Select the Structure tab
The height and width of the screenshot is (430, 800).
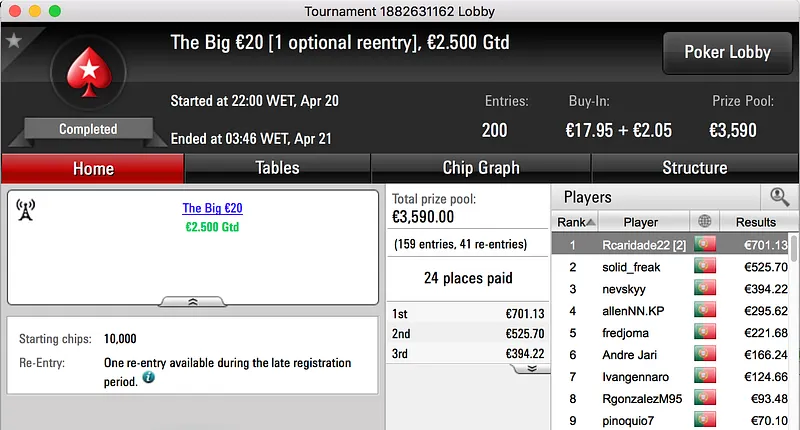694,168
